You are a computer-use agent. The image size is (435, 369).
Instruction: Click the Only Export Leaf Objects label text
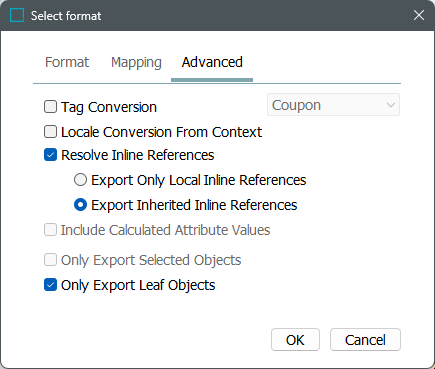[138, 285]
